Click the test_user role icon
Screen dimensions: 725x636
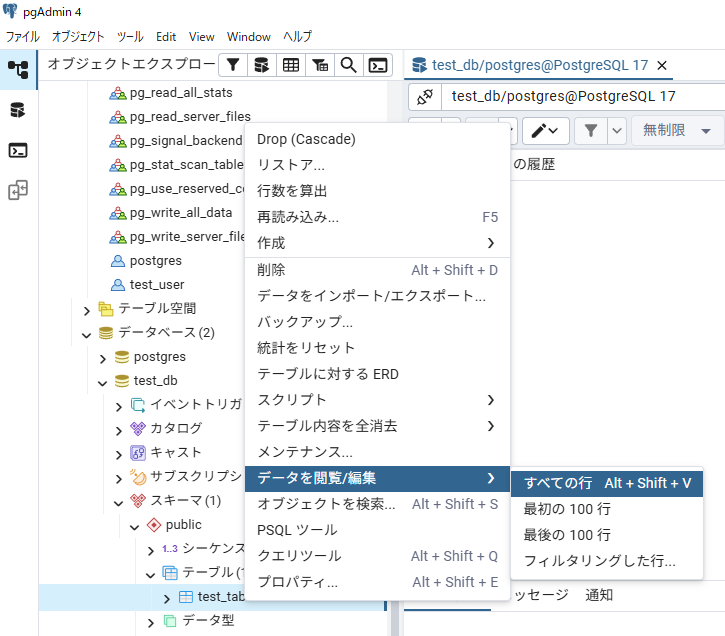point(118,285)
